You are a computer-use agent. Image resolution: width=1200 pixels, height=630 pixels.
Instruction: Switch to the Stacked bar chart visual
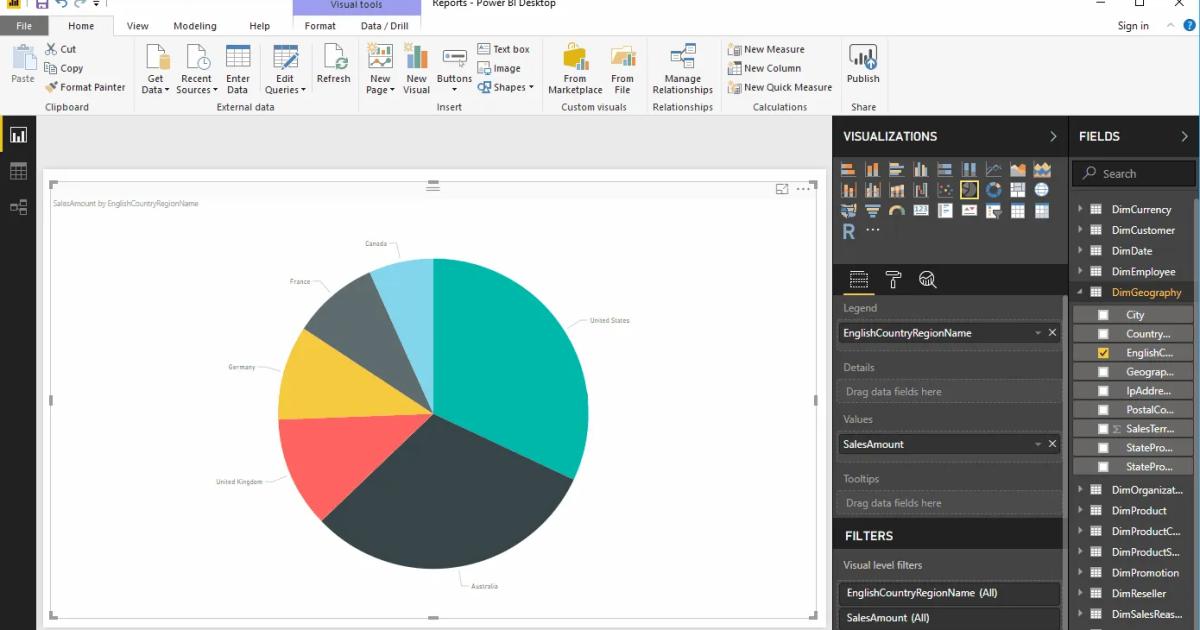848,168
